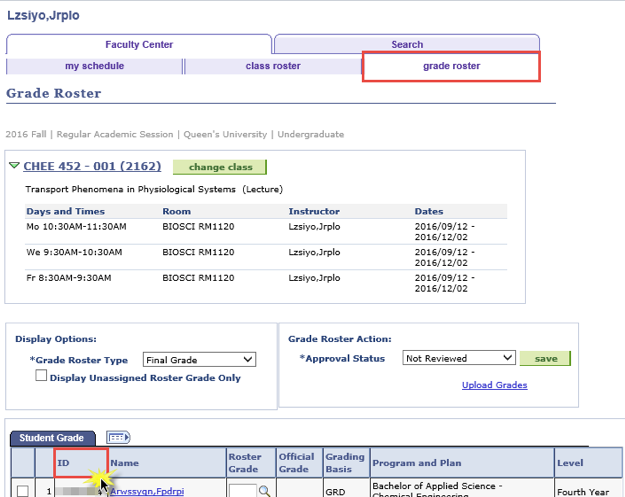Click the save button
Screen dimensions: 625x497
[546, 358]
